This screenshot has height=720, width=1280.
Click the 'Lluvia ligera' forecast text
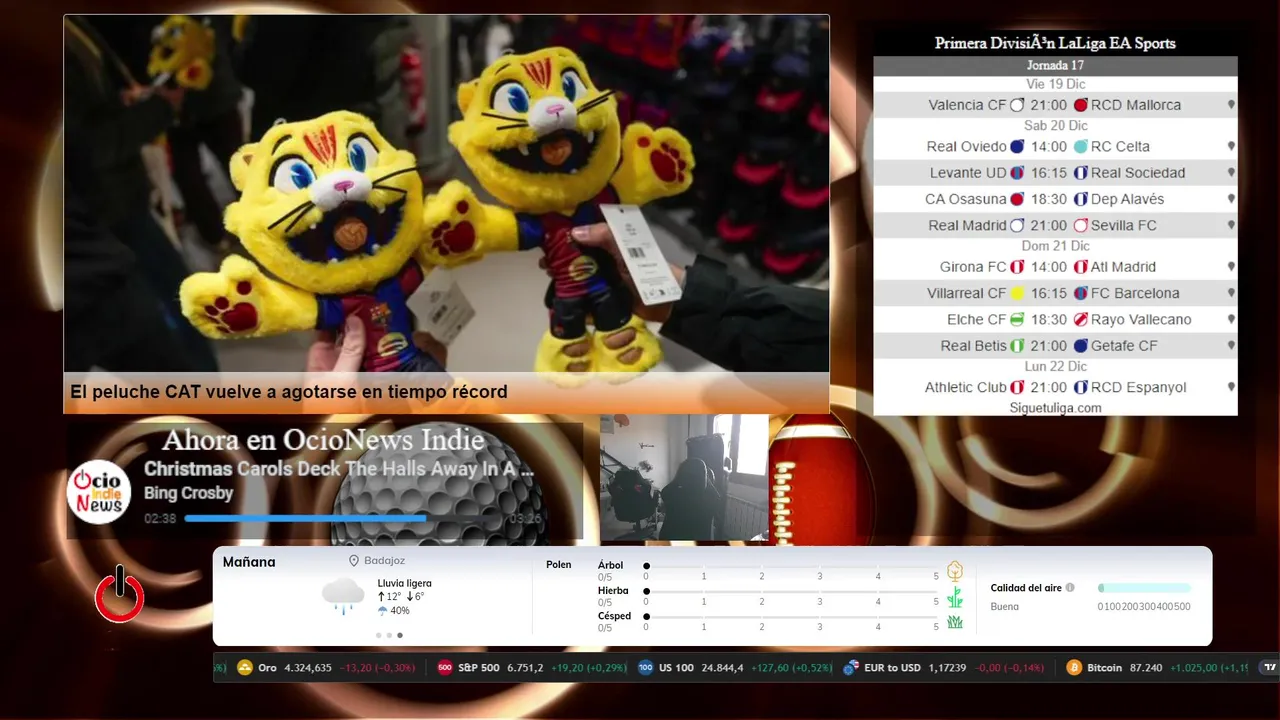click(x=404, y=583)
